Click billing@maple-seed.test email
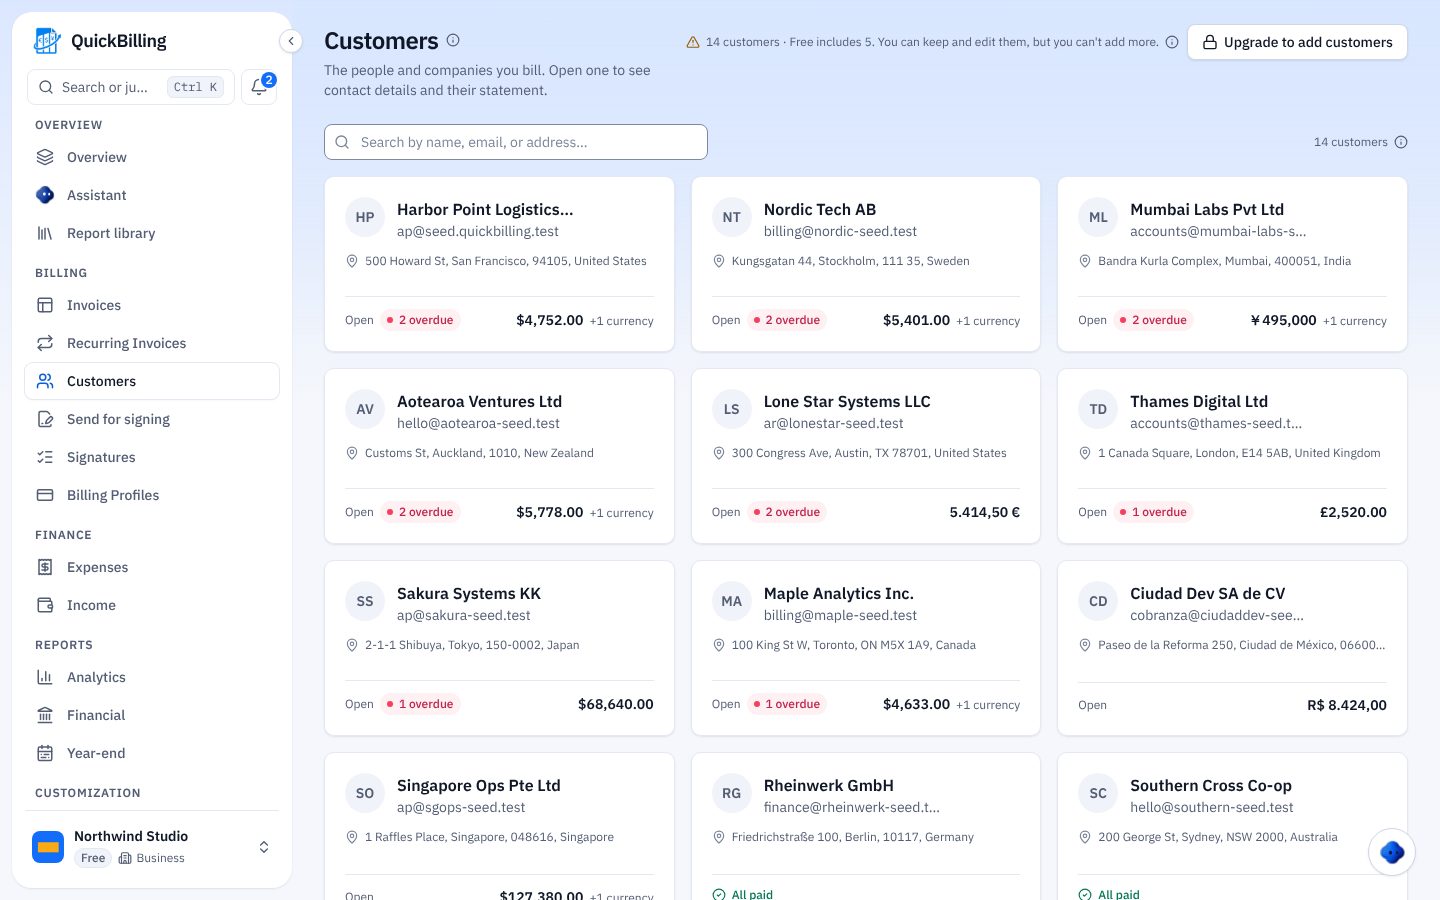This screenshot has height=900, width=1440. click(x=840, y=615)
